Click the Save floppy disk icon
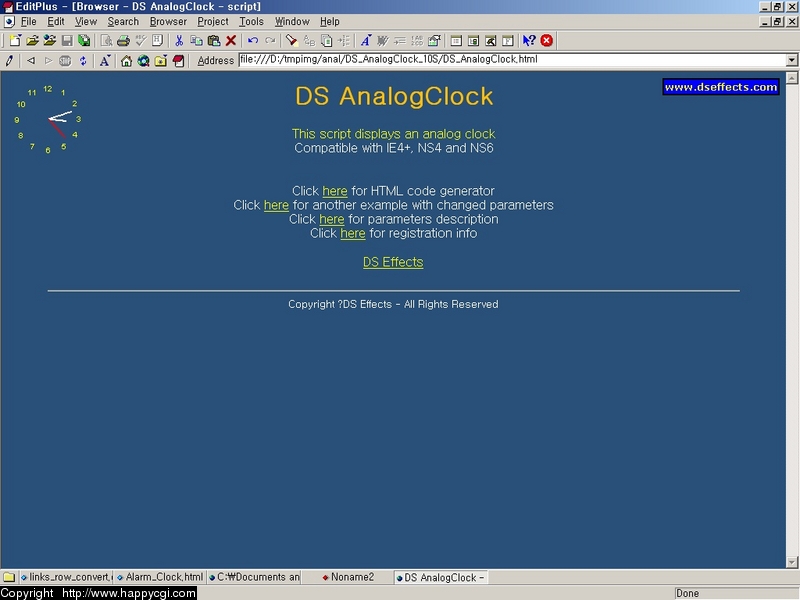 (67, 41)
